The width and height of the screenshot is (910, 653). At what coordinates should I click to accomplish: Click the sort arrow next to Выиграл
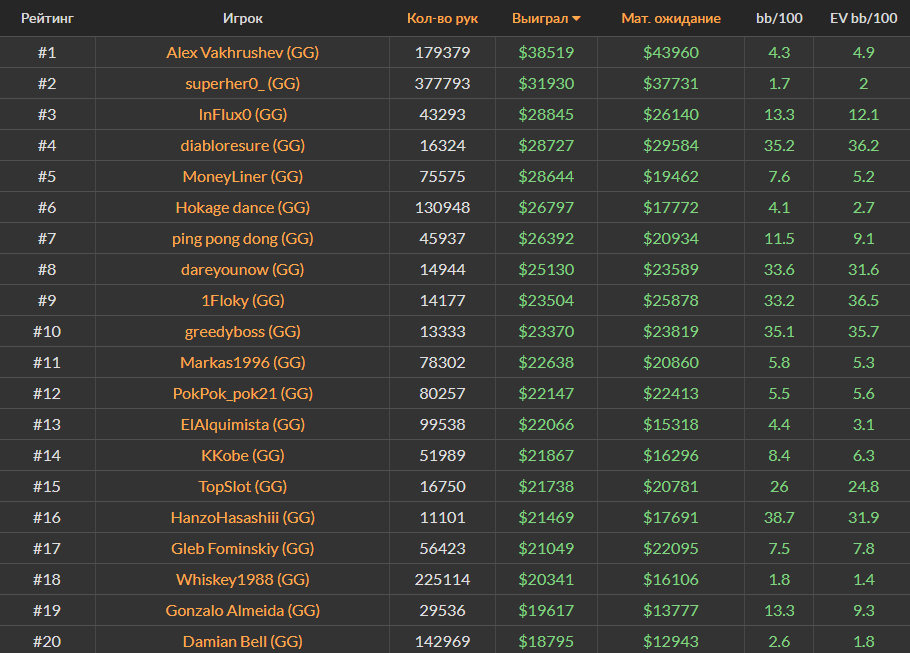pos(577,19)
